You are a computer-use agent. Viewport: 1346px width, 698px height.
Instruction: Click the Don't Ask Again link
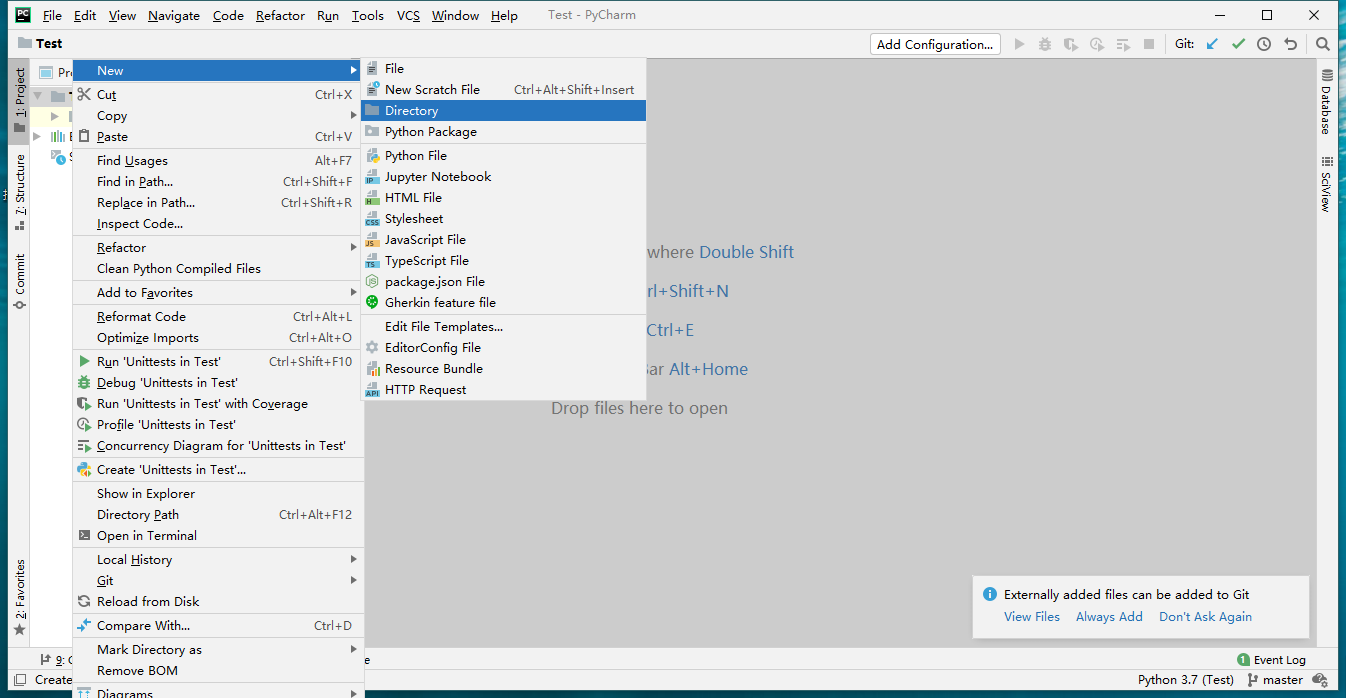coord(1205,617)
